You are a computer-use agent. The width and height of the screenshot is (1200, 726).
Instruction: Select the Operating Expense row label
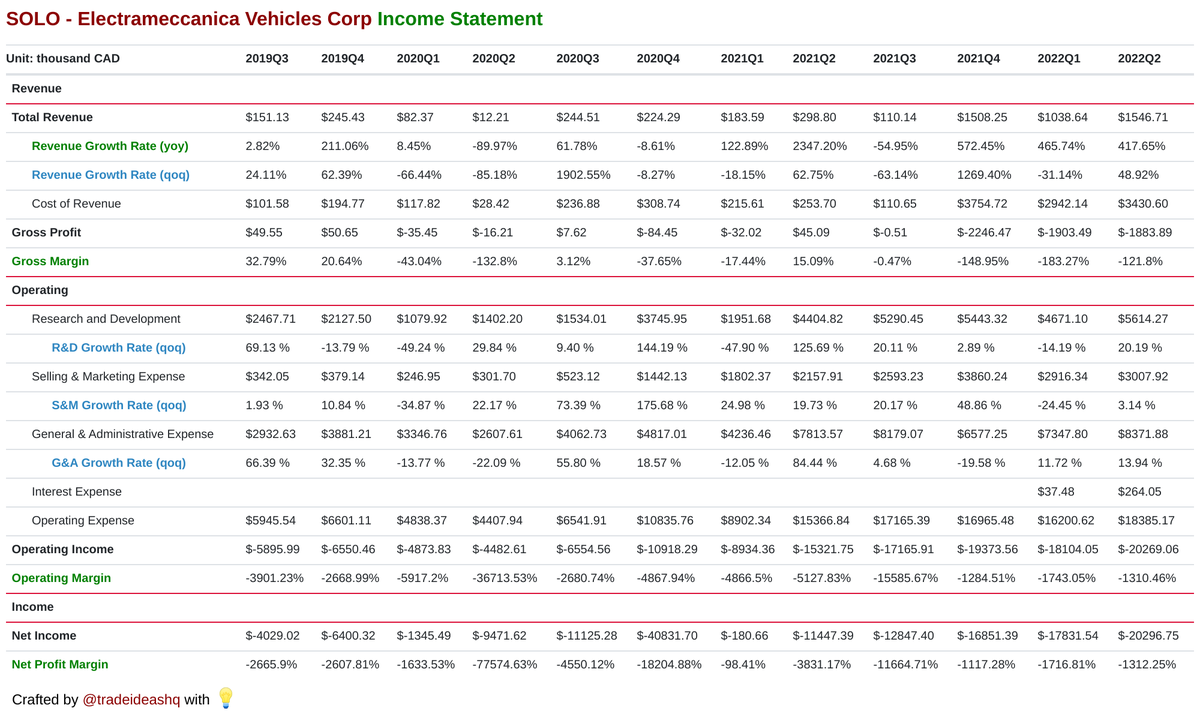pos(83,521)
